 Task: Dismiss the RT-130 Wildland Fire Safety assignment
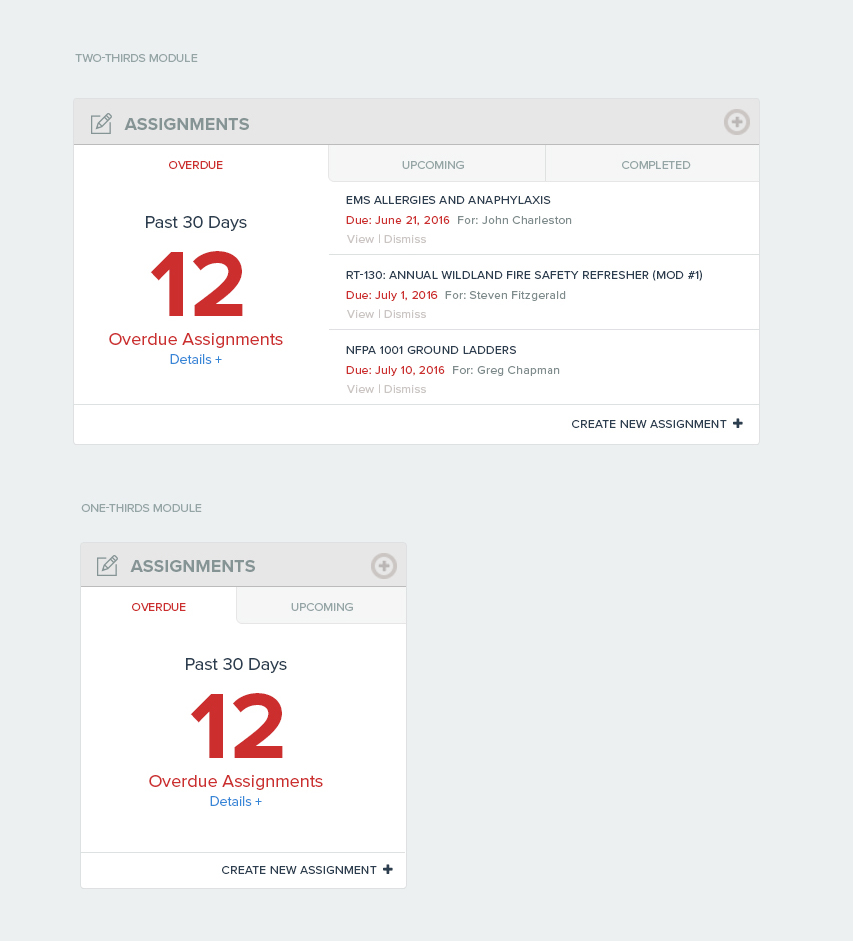pyautogui.click(x=405, y=314)
